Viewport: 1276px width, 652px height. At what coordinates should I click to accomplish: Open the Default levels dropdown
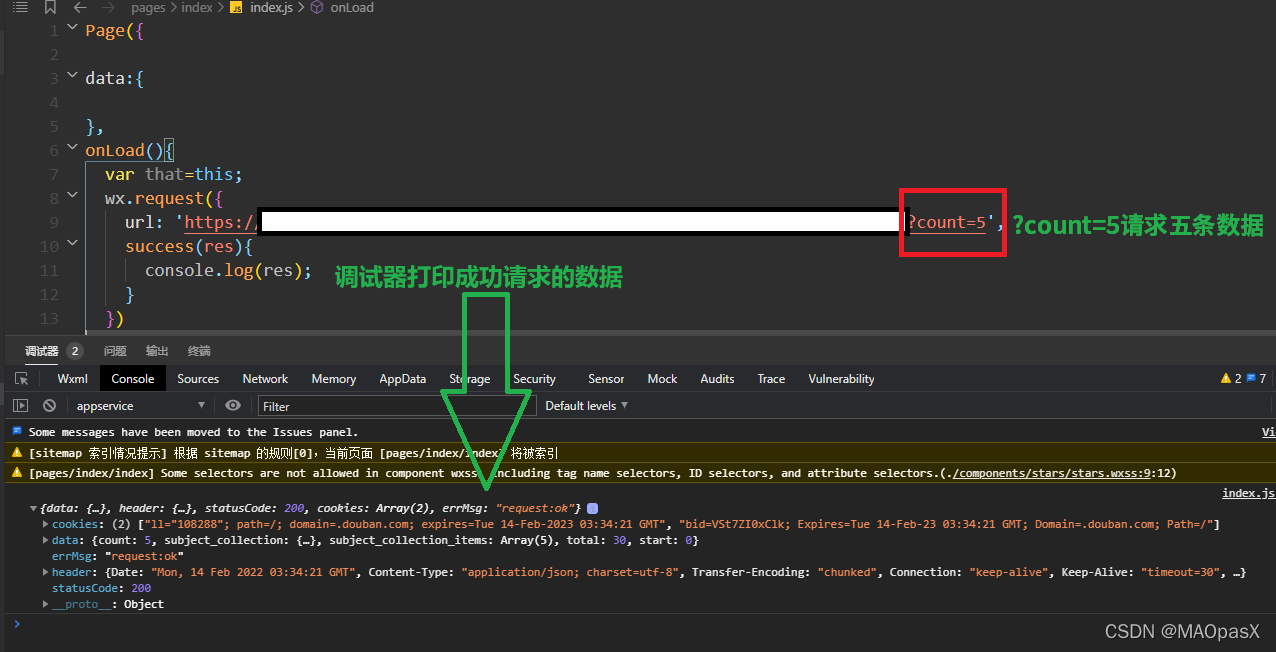[587, 406]
